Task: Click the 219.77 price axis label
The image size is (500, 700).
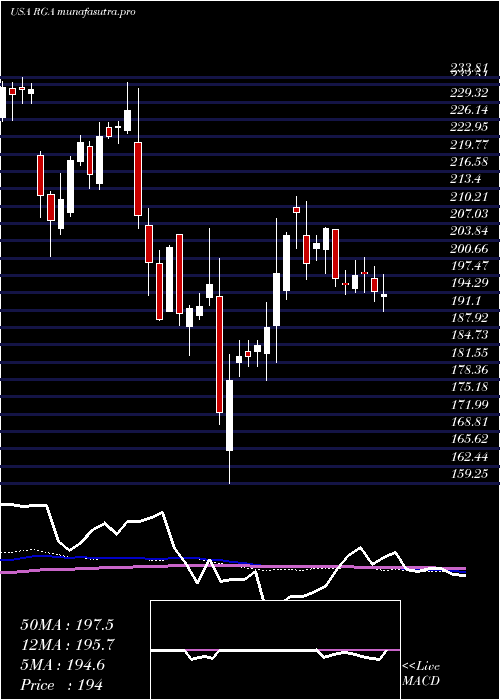Action: click(x=469, y=145)
